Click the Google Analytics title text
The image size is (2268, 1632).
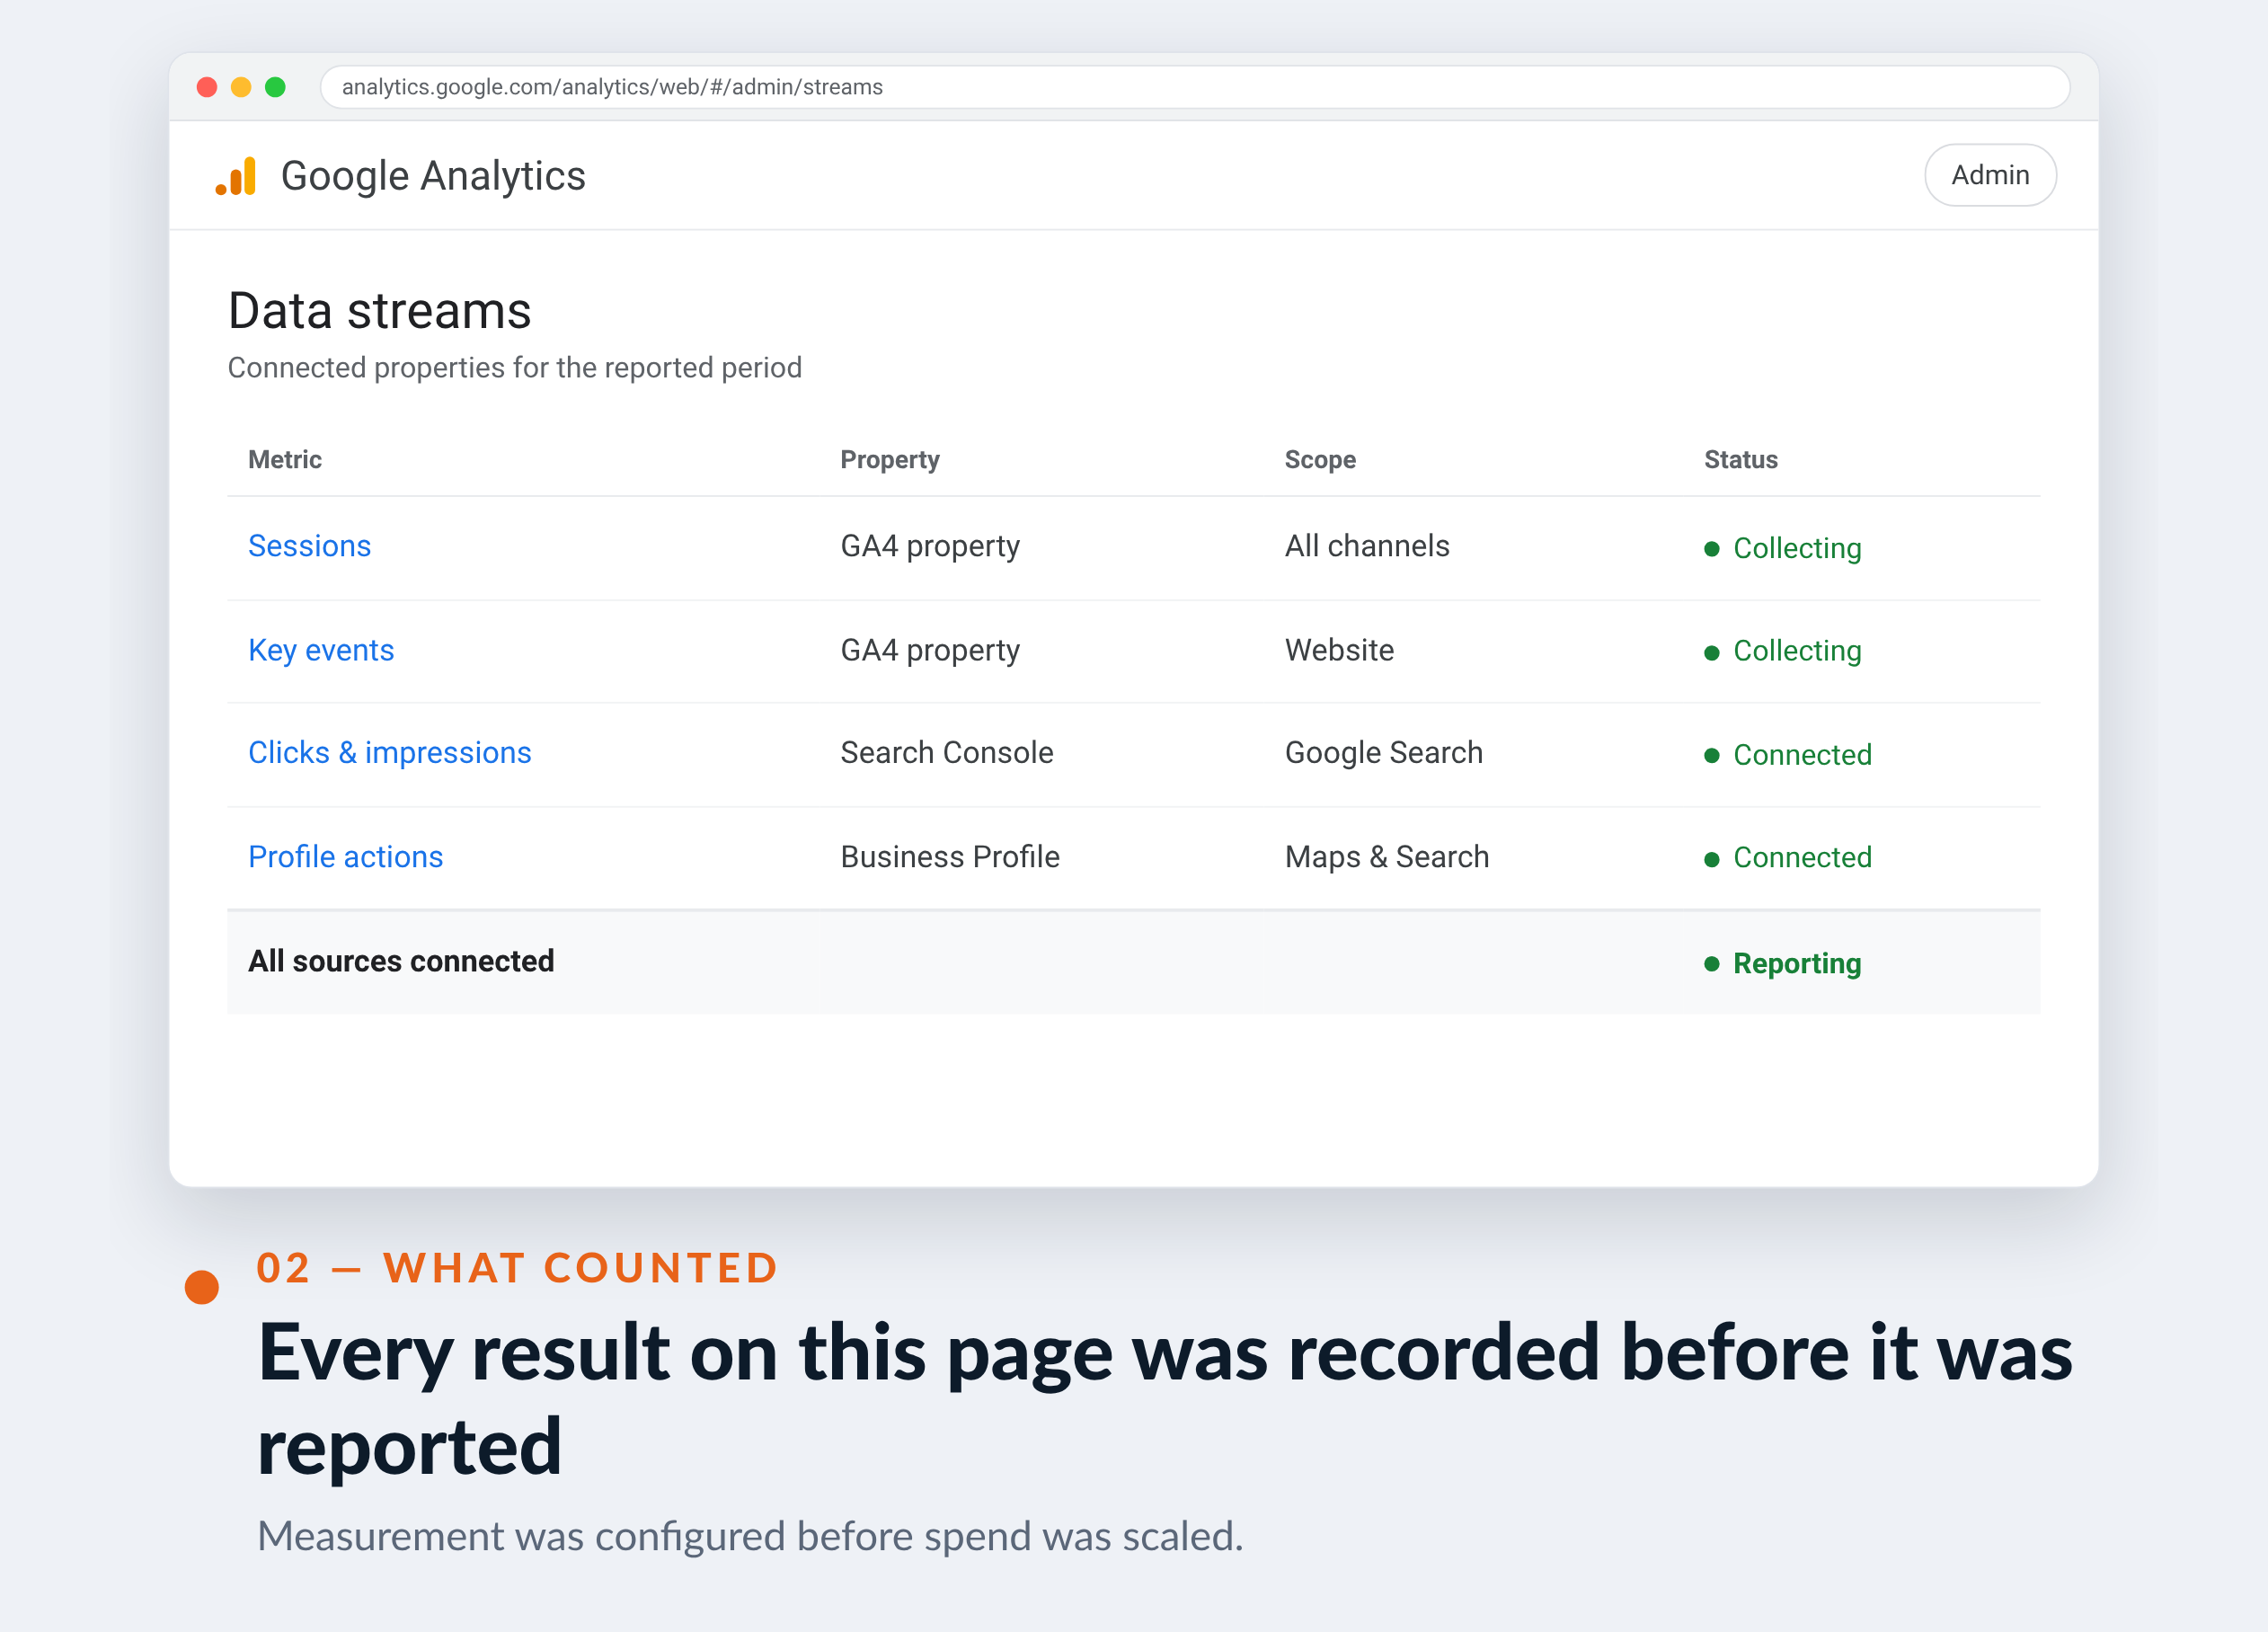(x=433, y=176)
